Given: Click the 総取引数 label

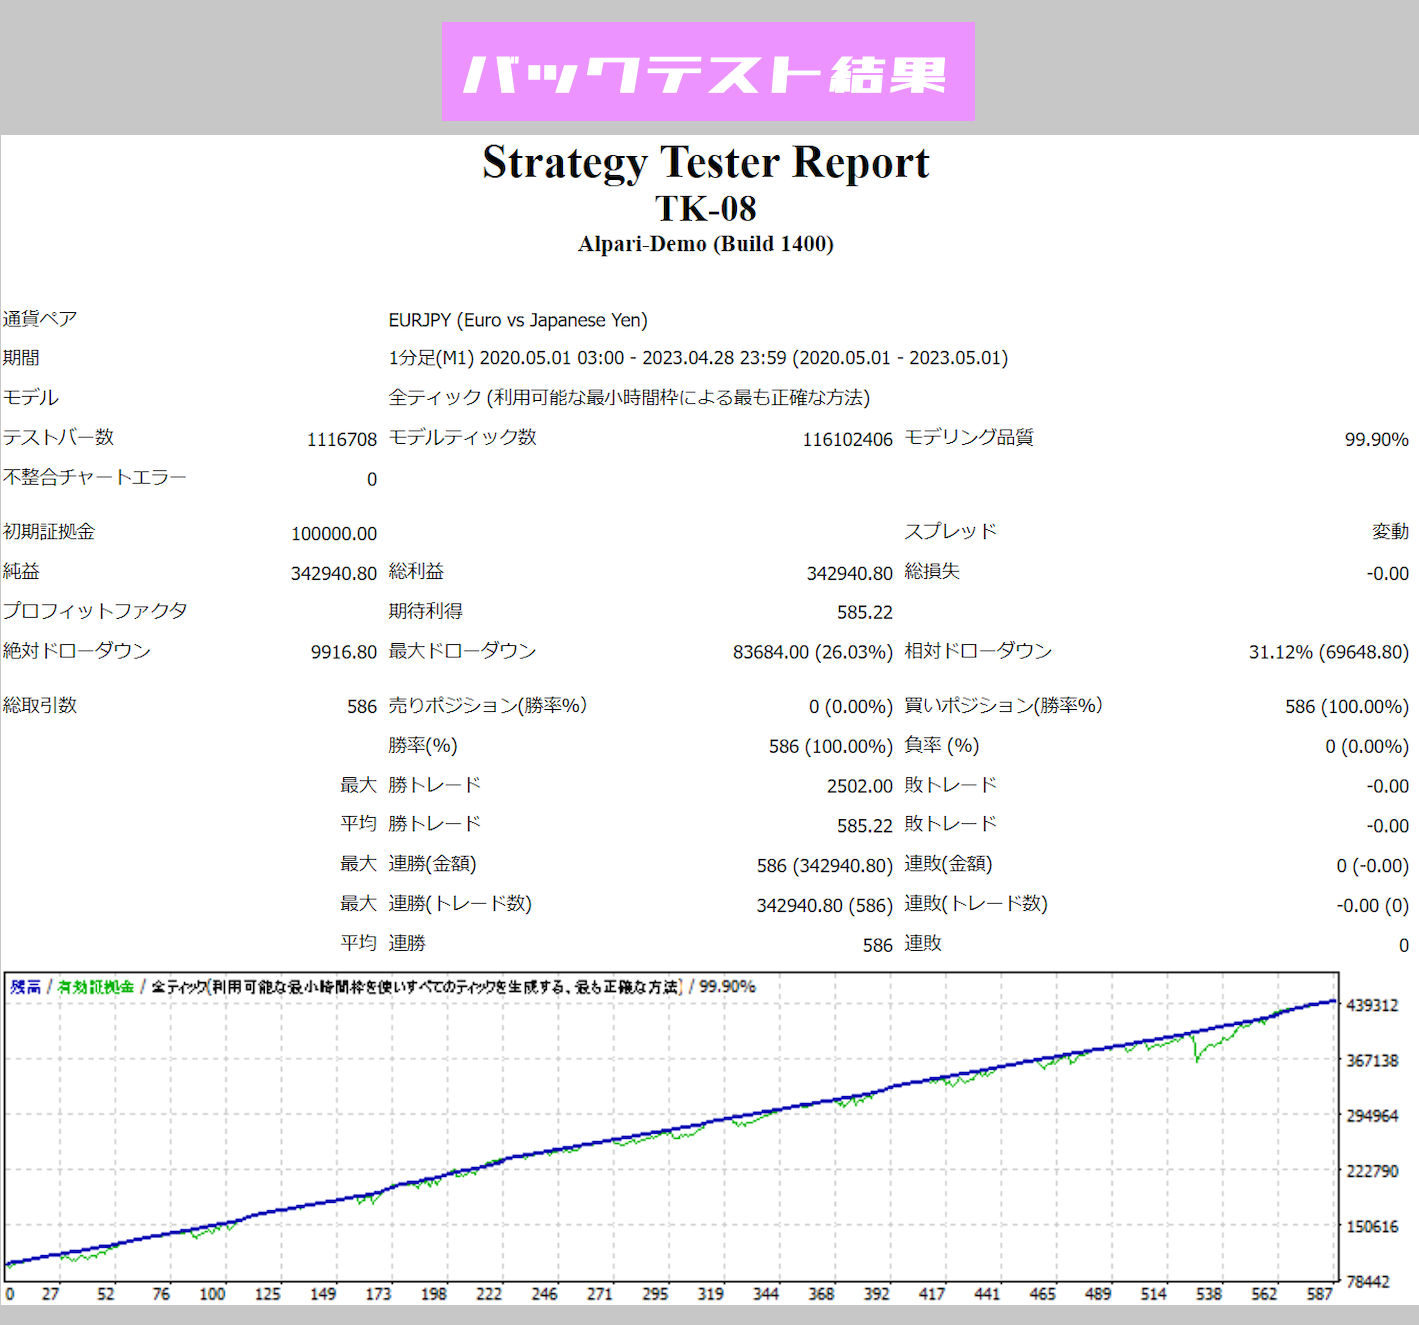Looking at the screenshot, I should click(40, 705).
